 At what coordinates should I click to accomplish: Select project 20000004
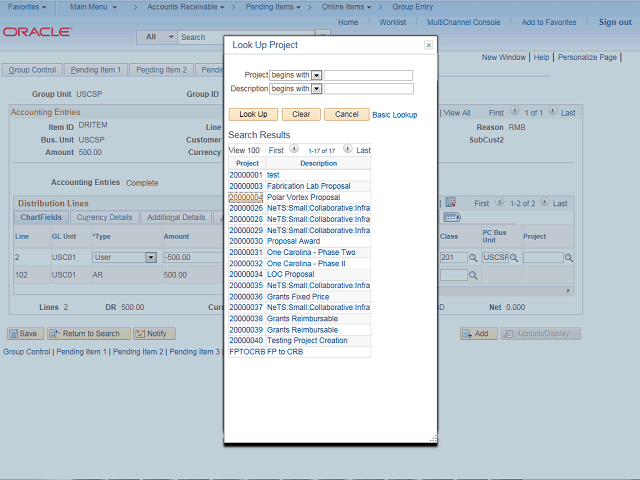pos(246,197)
